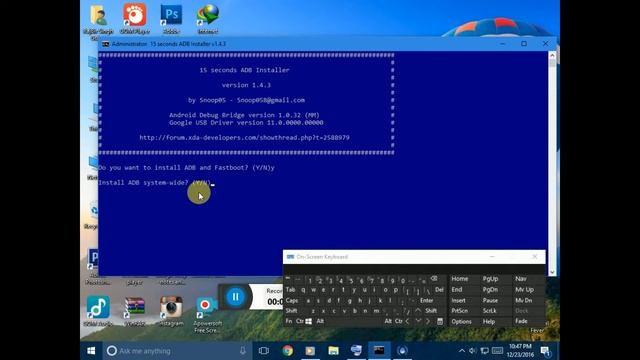640x360 pixels.
Task: Click the scroll up arrow in console
Action: [x=552, y=55]
